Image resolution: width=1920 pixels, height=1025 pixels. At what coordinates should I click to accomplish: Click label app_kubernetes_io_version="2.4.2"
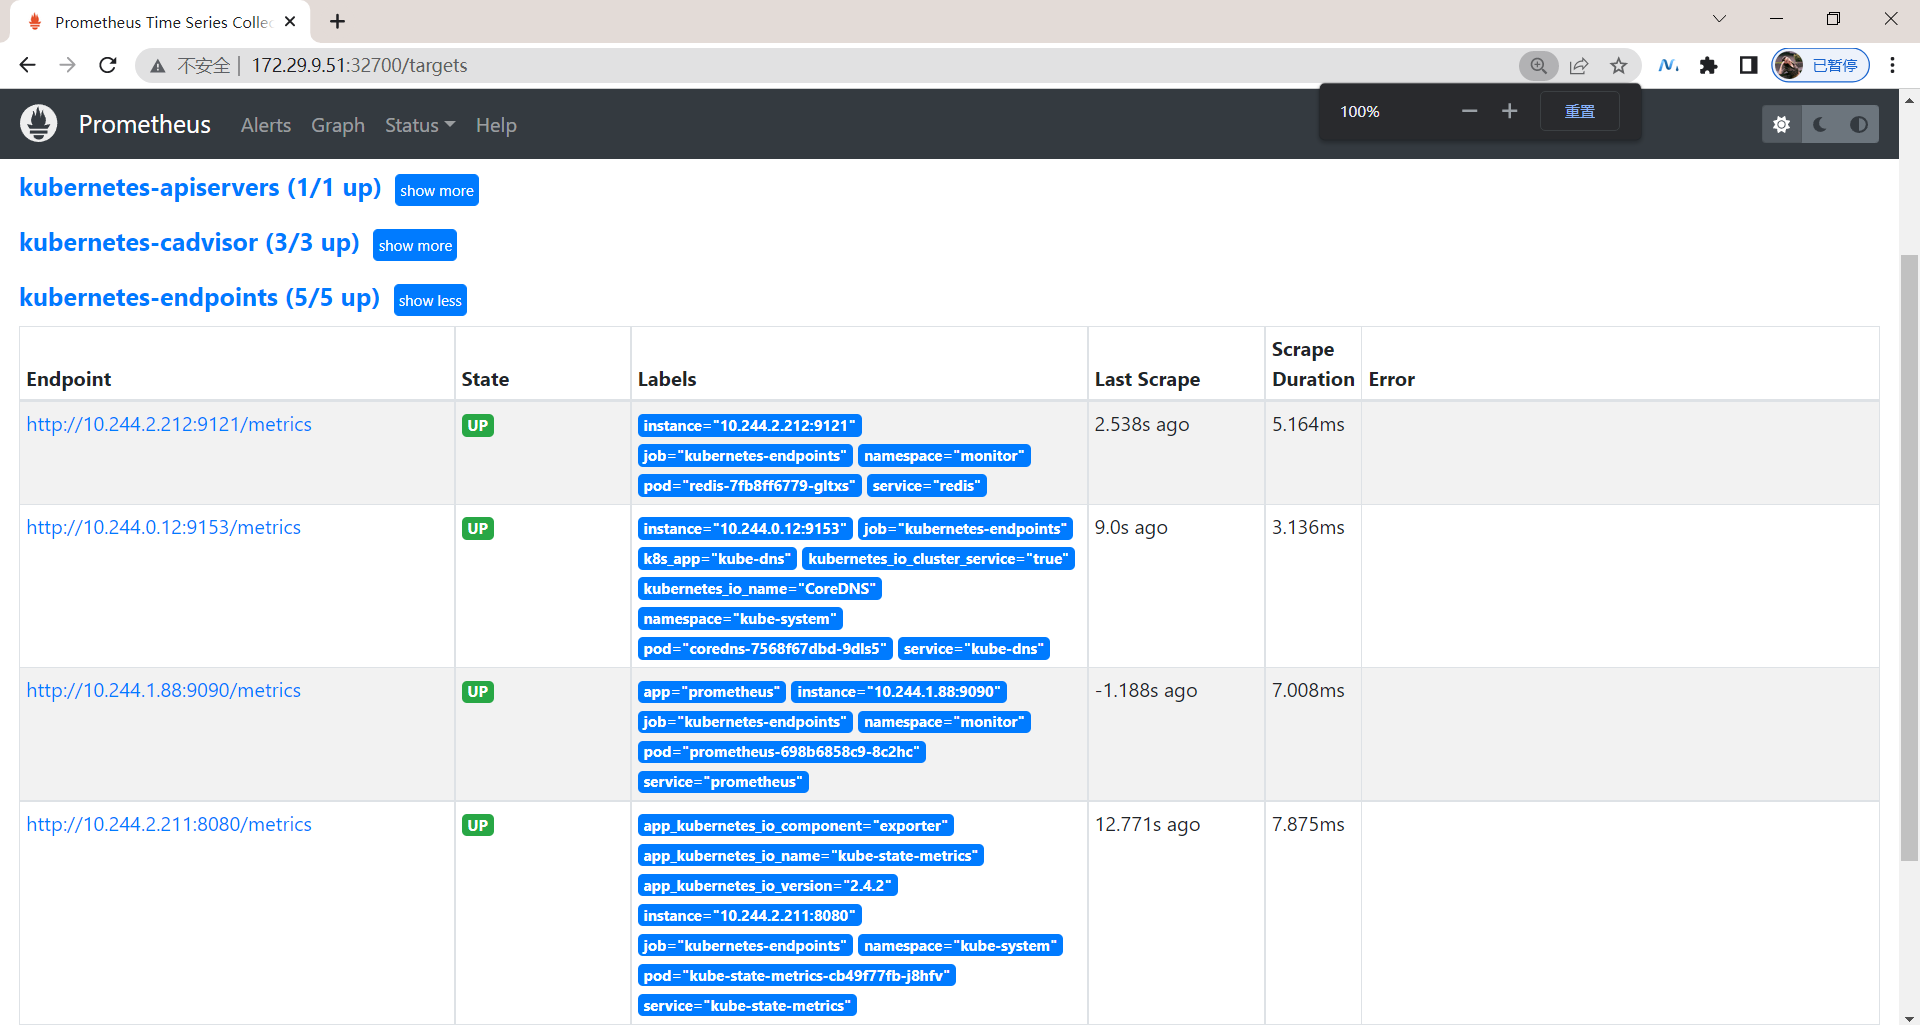pos(768,886)
